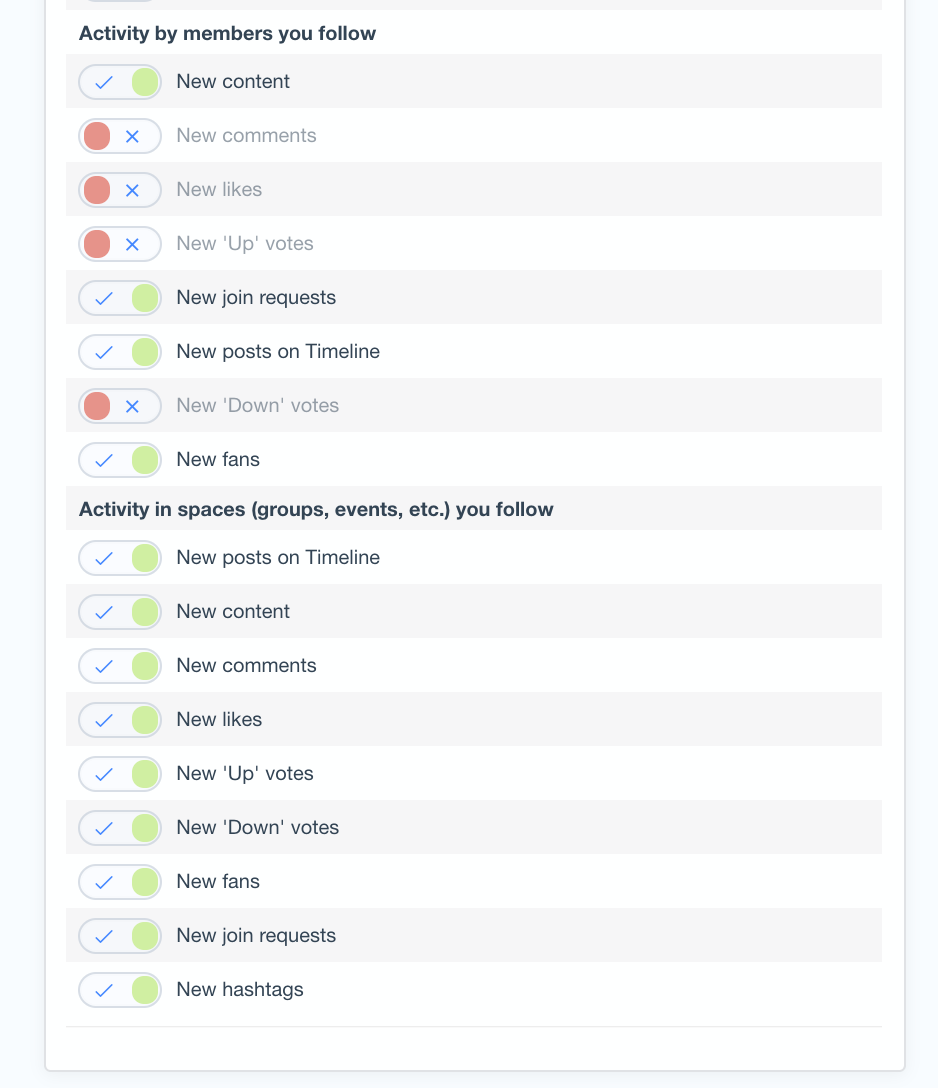The width and height of the screenshot is (938, 1088).
Task: Enable New comments toggle under members you follow
Action: (x=120, y=136)
